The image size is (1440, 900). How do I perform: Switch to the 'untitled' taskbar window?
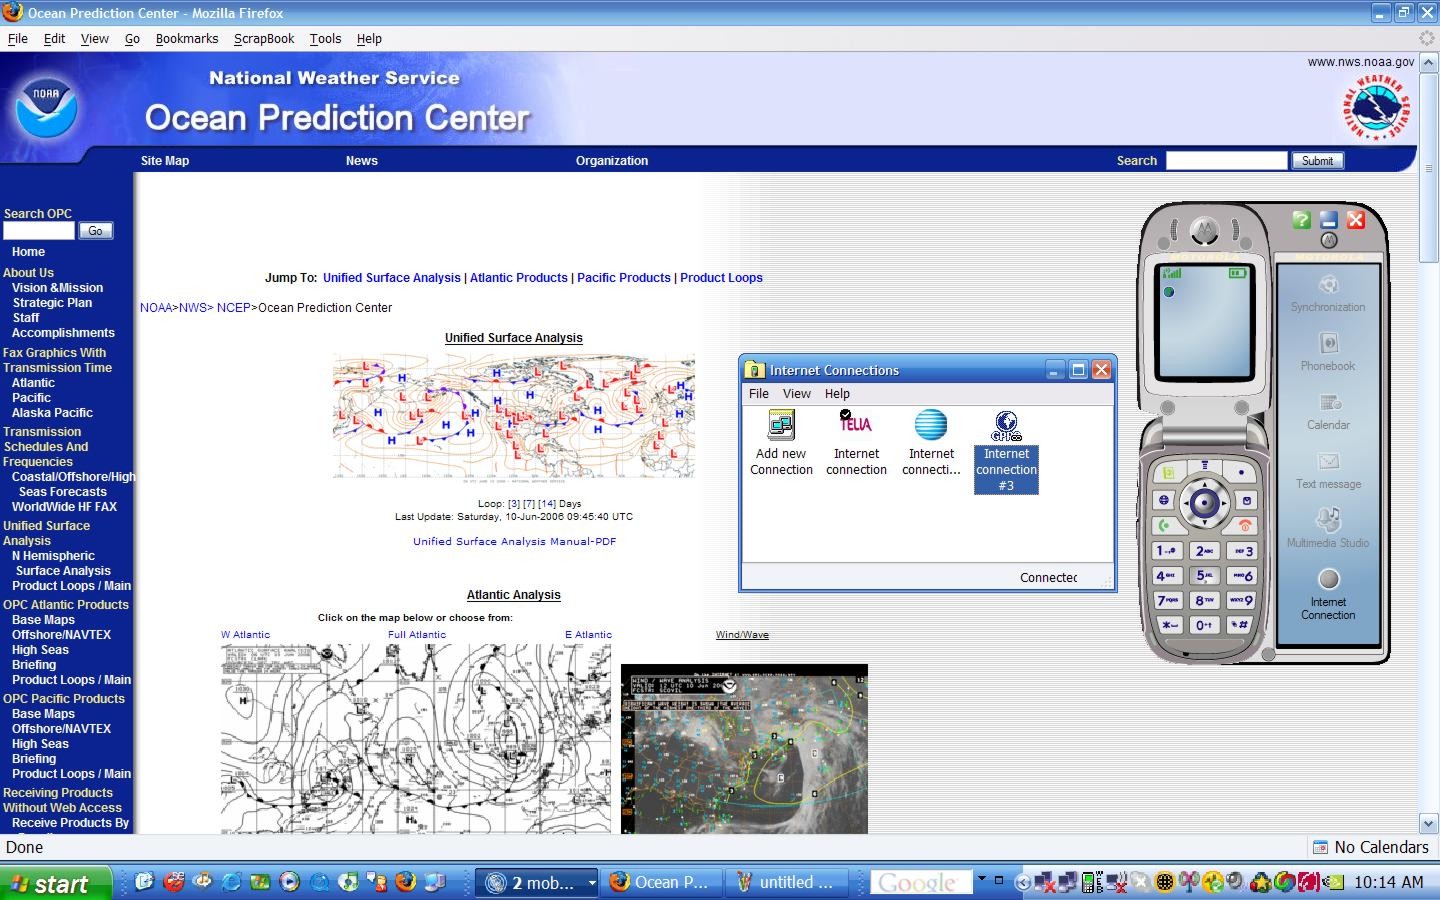coord(786,882)
